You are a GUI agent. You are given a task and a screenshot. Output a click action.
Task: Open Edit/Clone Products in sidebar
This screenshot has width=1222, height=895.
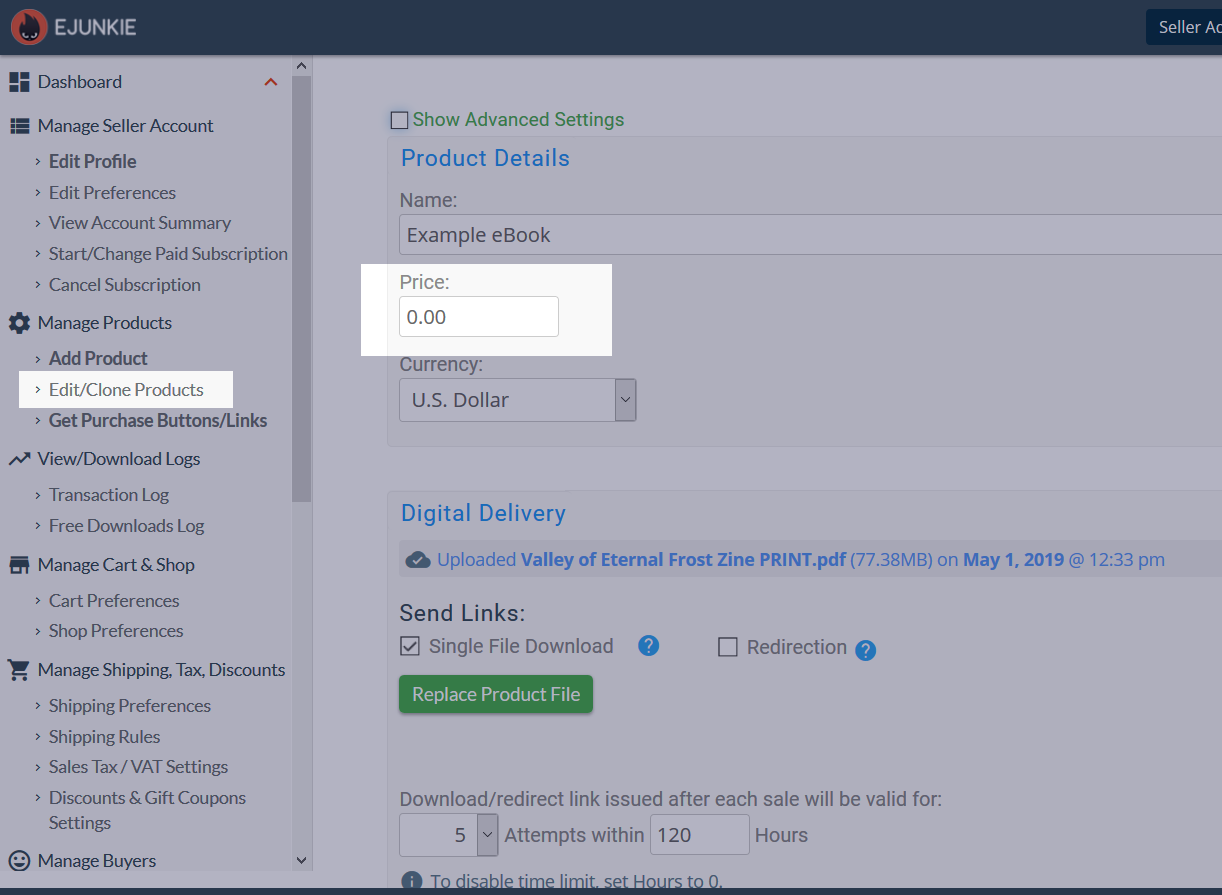click(126, 390)
